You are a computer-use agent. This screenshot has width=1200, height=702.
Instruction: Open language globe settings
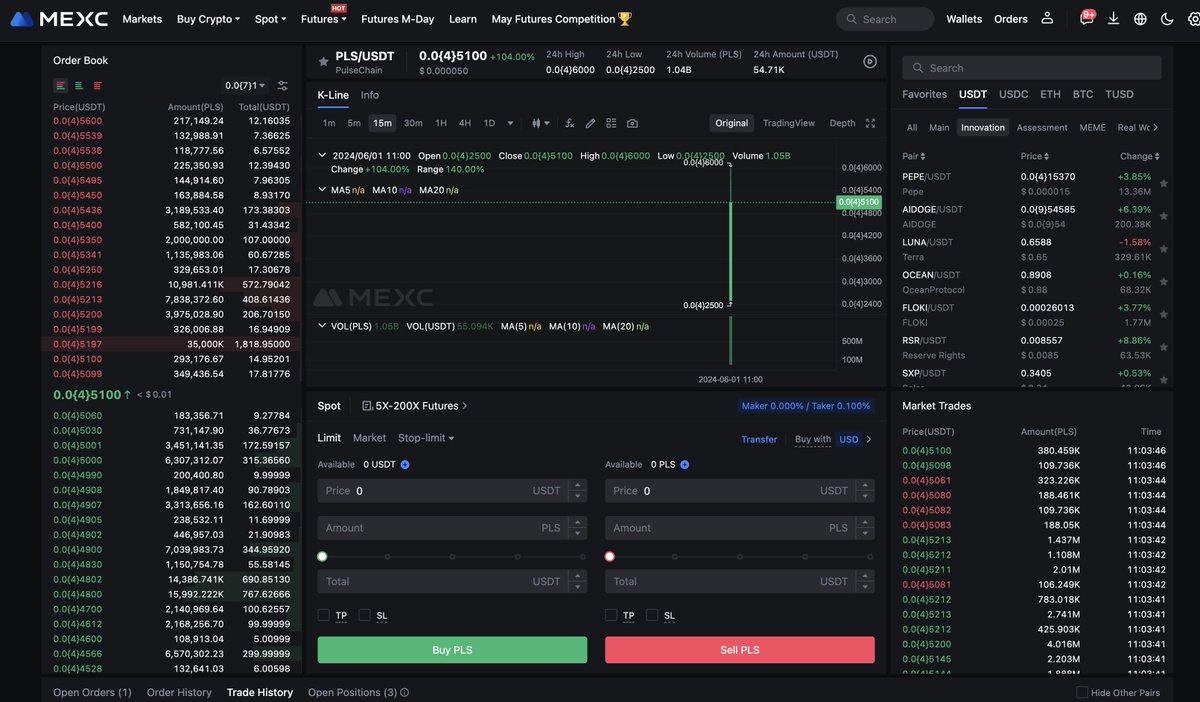[1141, 18]
